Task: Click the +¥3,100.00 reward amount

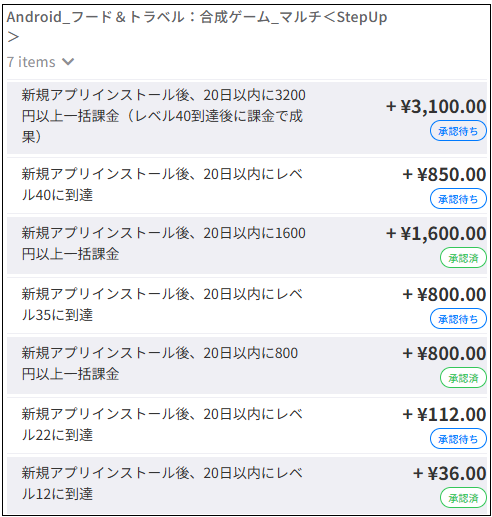Action: (x=436, y=107)
